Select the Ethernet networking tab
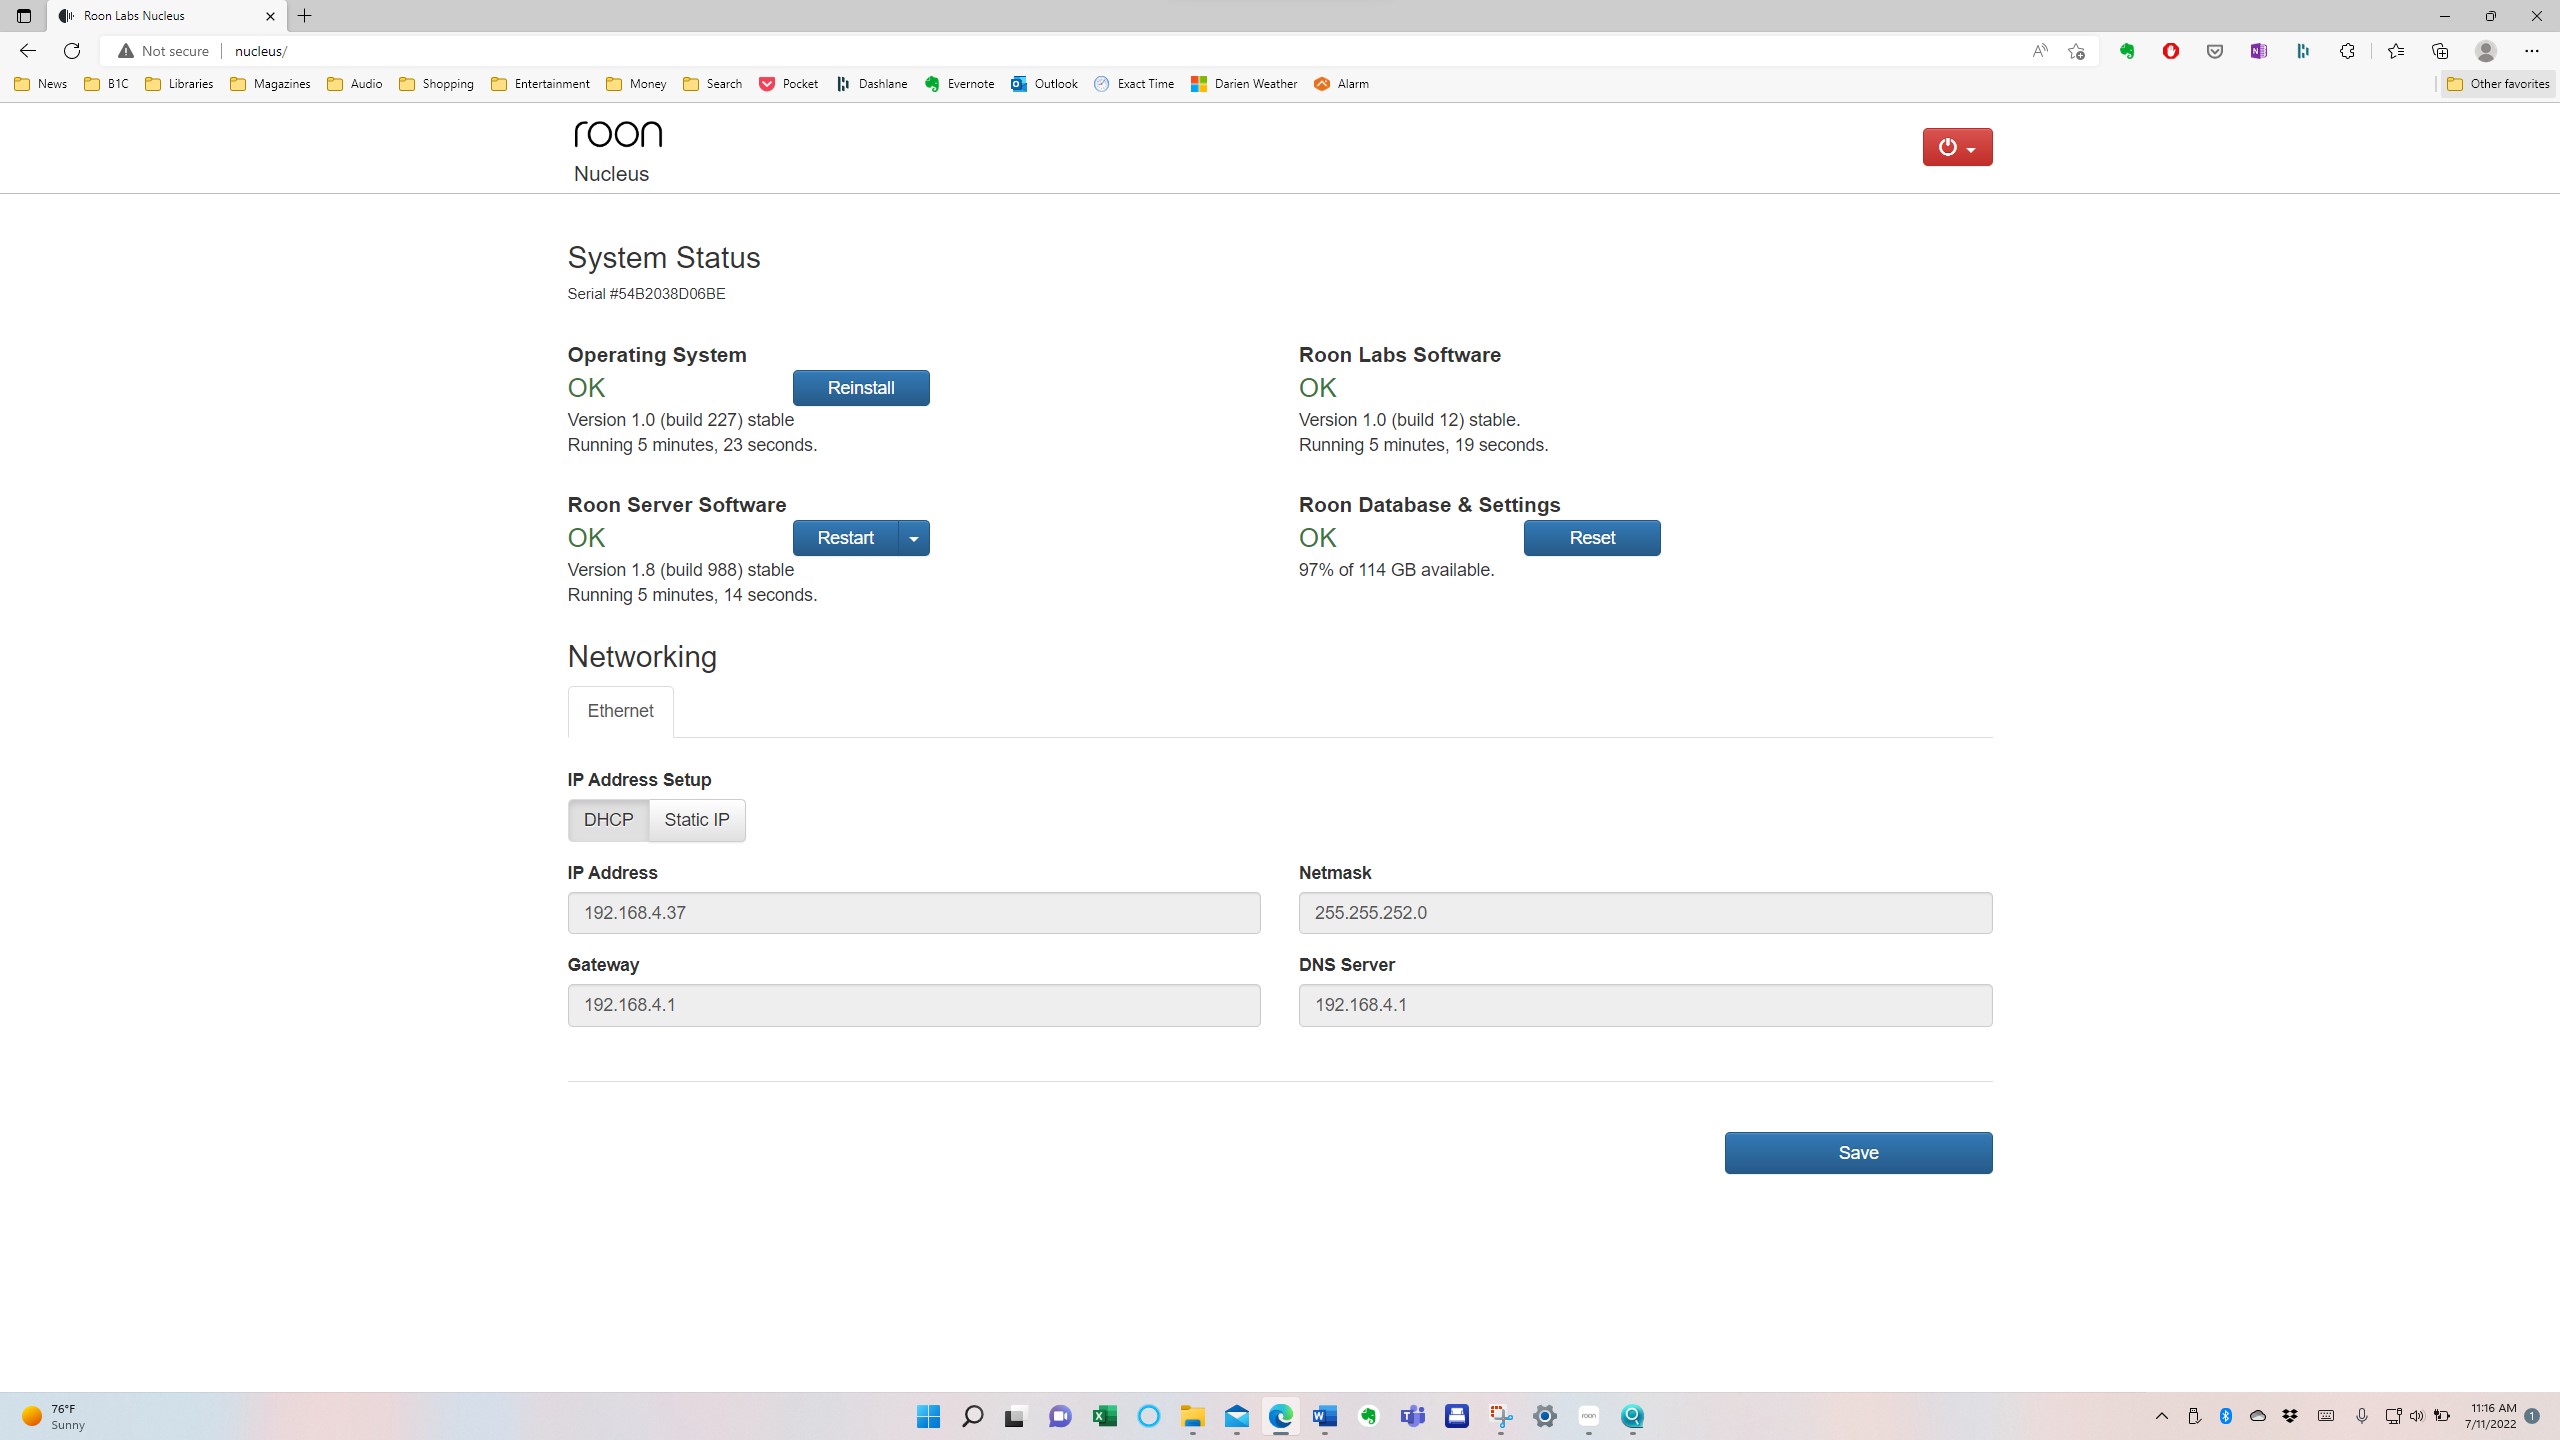The height and width of the screenshot is (1440, 2560). [620, 711]
